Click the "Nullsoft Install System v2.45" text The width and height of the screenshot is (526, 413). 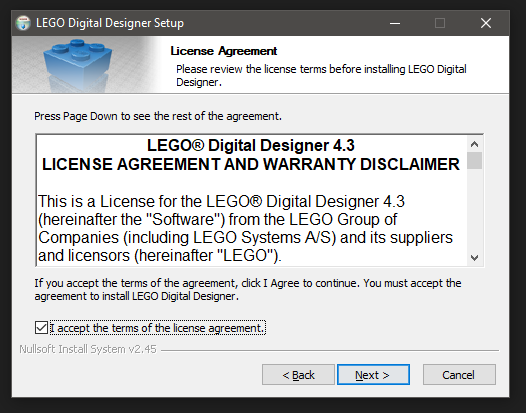88,349
